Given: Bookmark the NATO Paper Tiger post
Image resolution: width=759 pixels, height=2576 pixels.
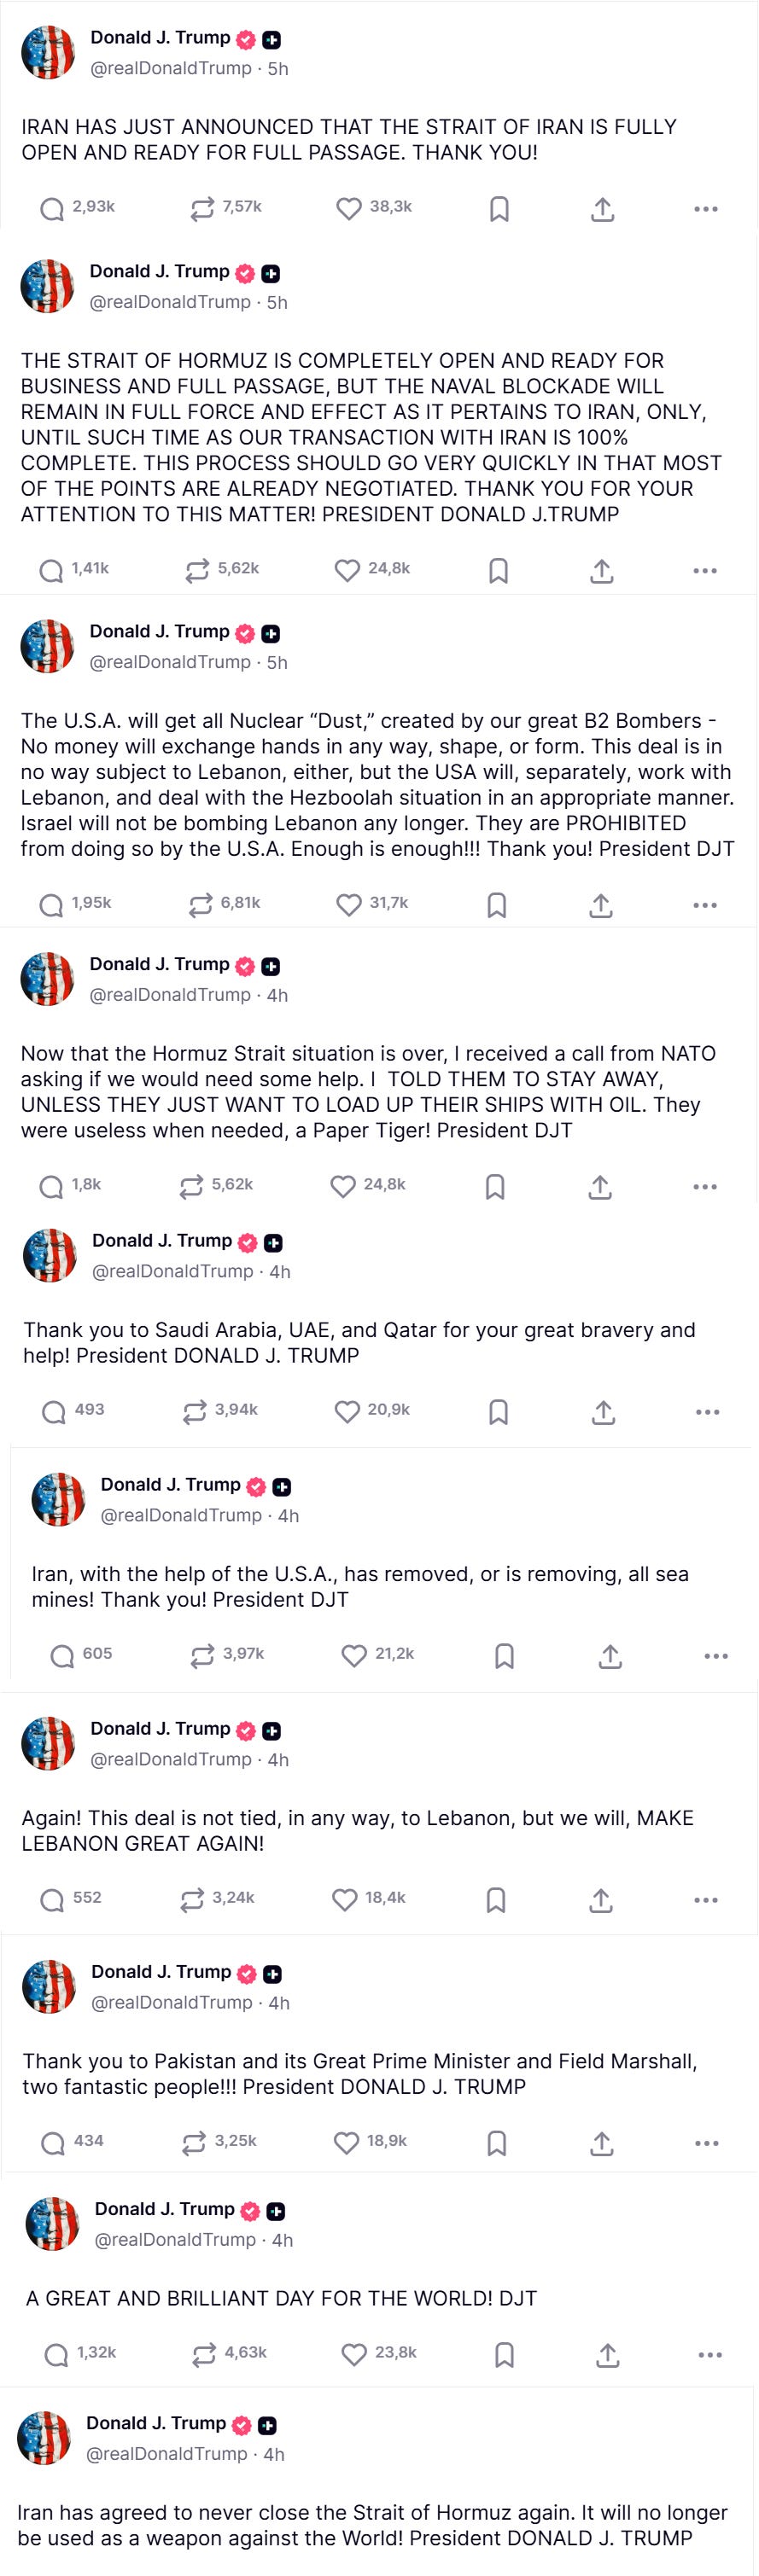Looking at the screenshot, I should pyautogui.click(x=495, y=1186).
